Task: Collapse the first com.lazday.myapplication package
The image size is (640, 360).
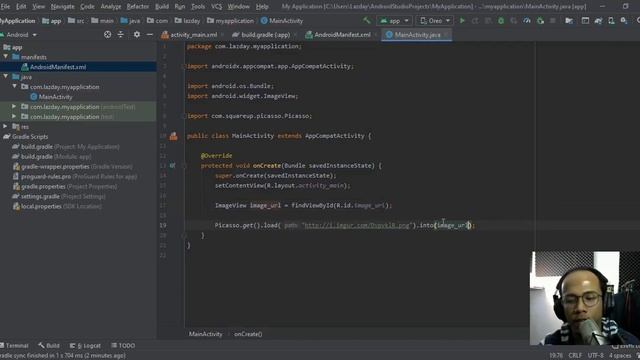Action: point(15,87)
